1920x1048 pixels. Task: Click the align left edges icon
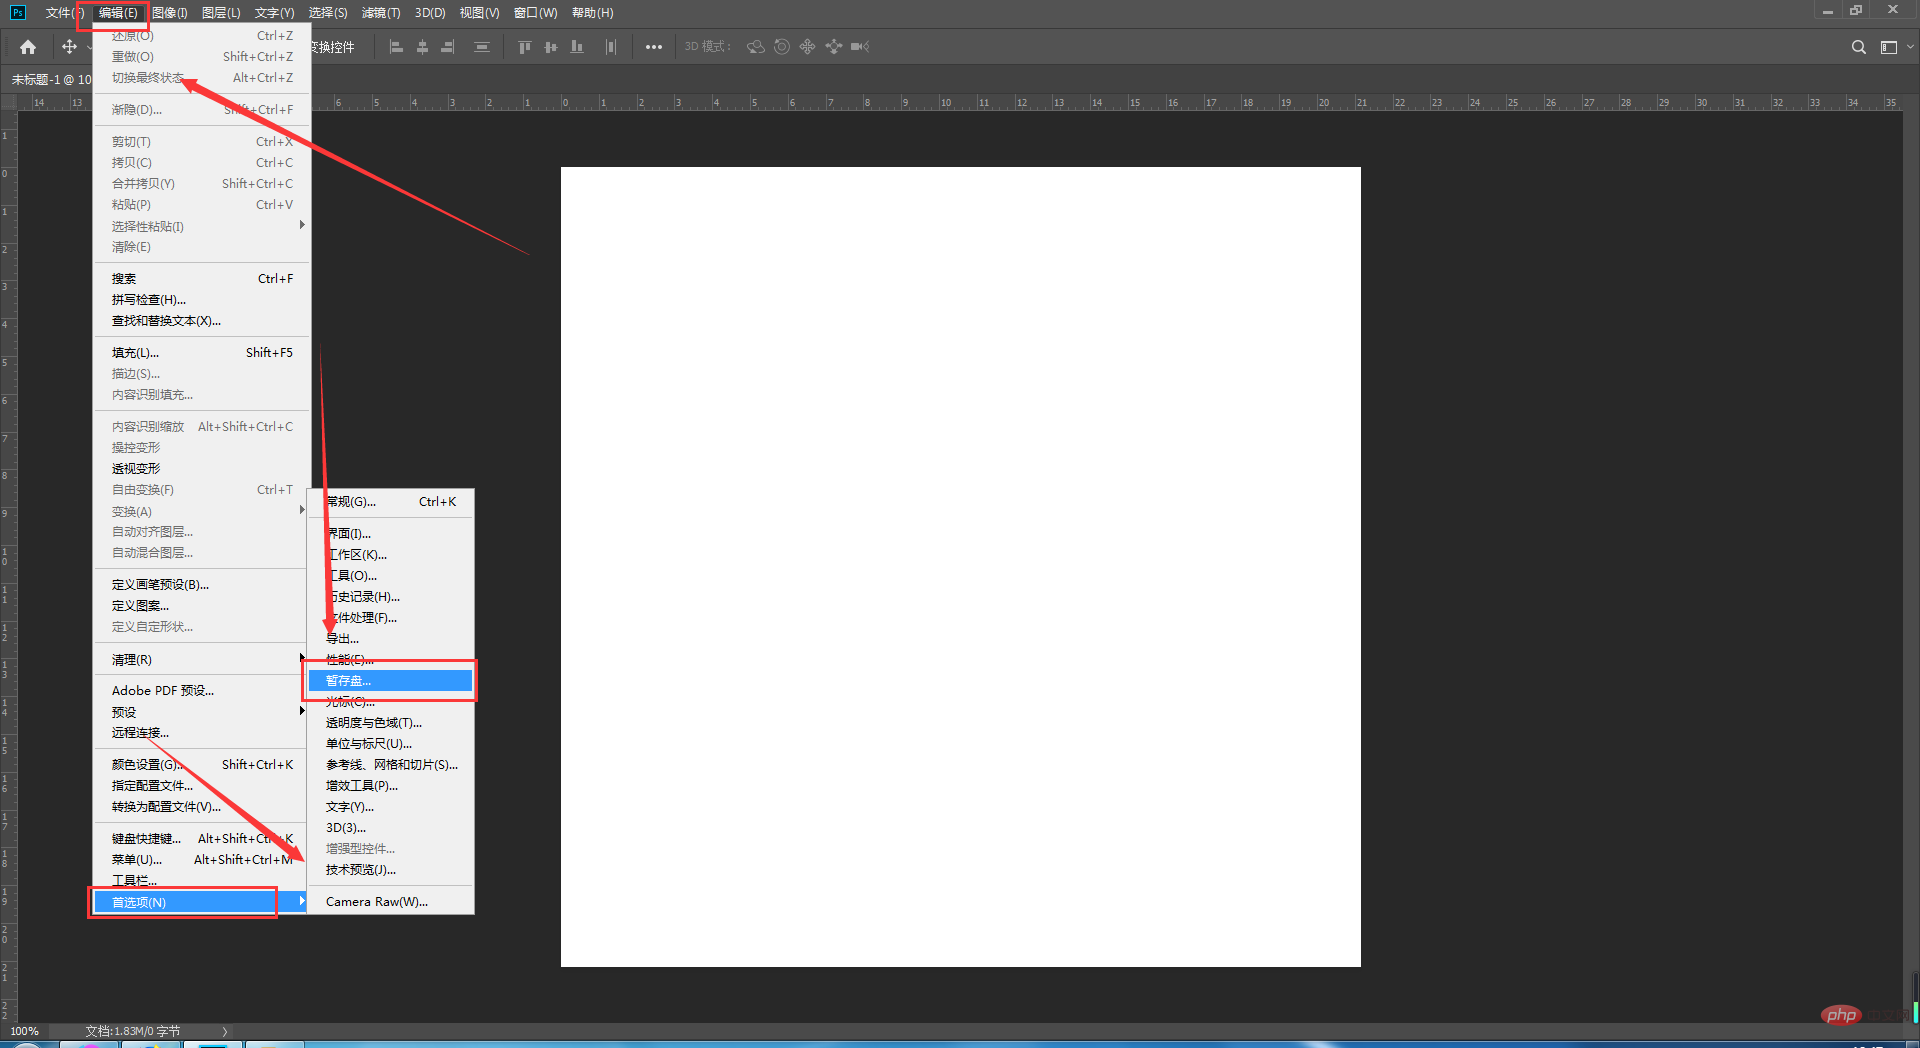click(x=396, y=47)
